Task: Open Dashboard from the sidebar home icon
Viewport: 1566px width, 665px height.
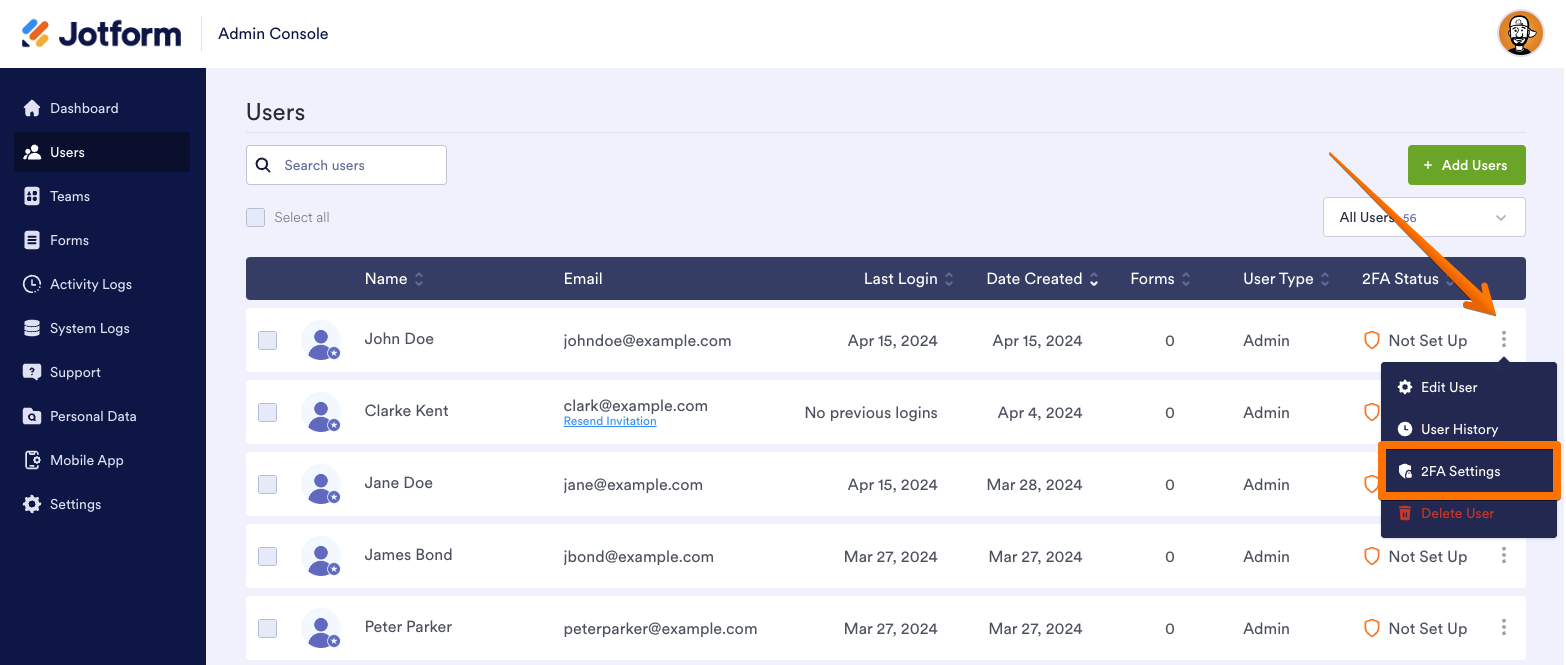Action: [x=32, y=108]
